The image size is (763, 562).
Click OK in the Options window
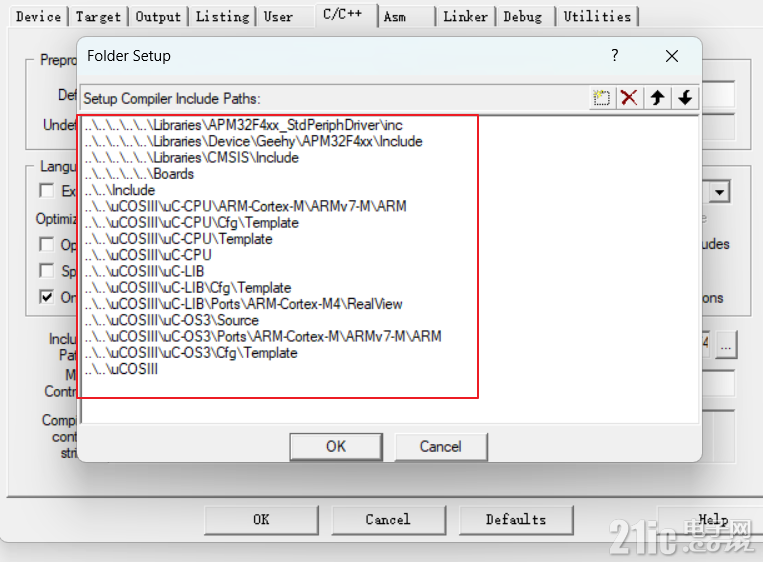(261, 520)
